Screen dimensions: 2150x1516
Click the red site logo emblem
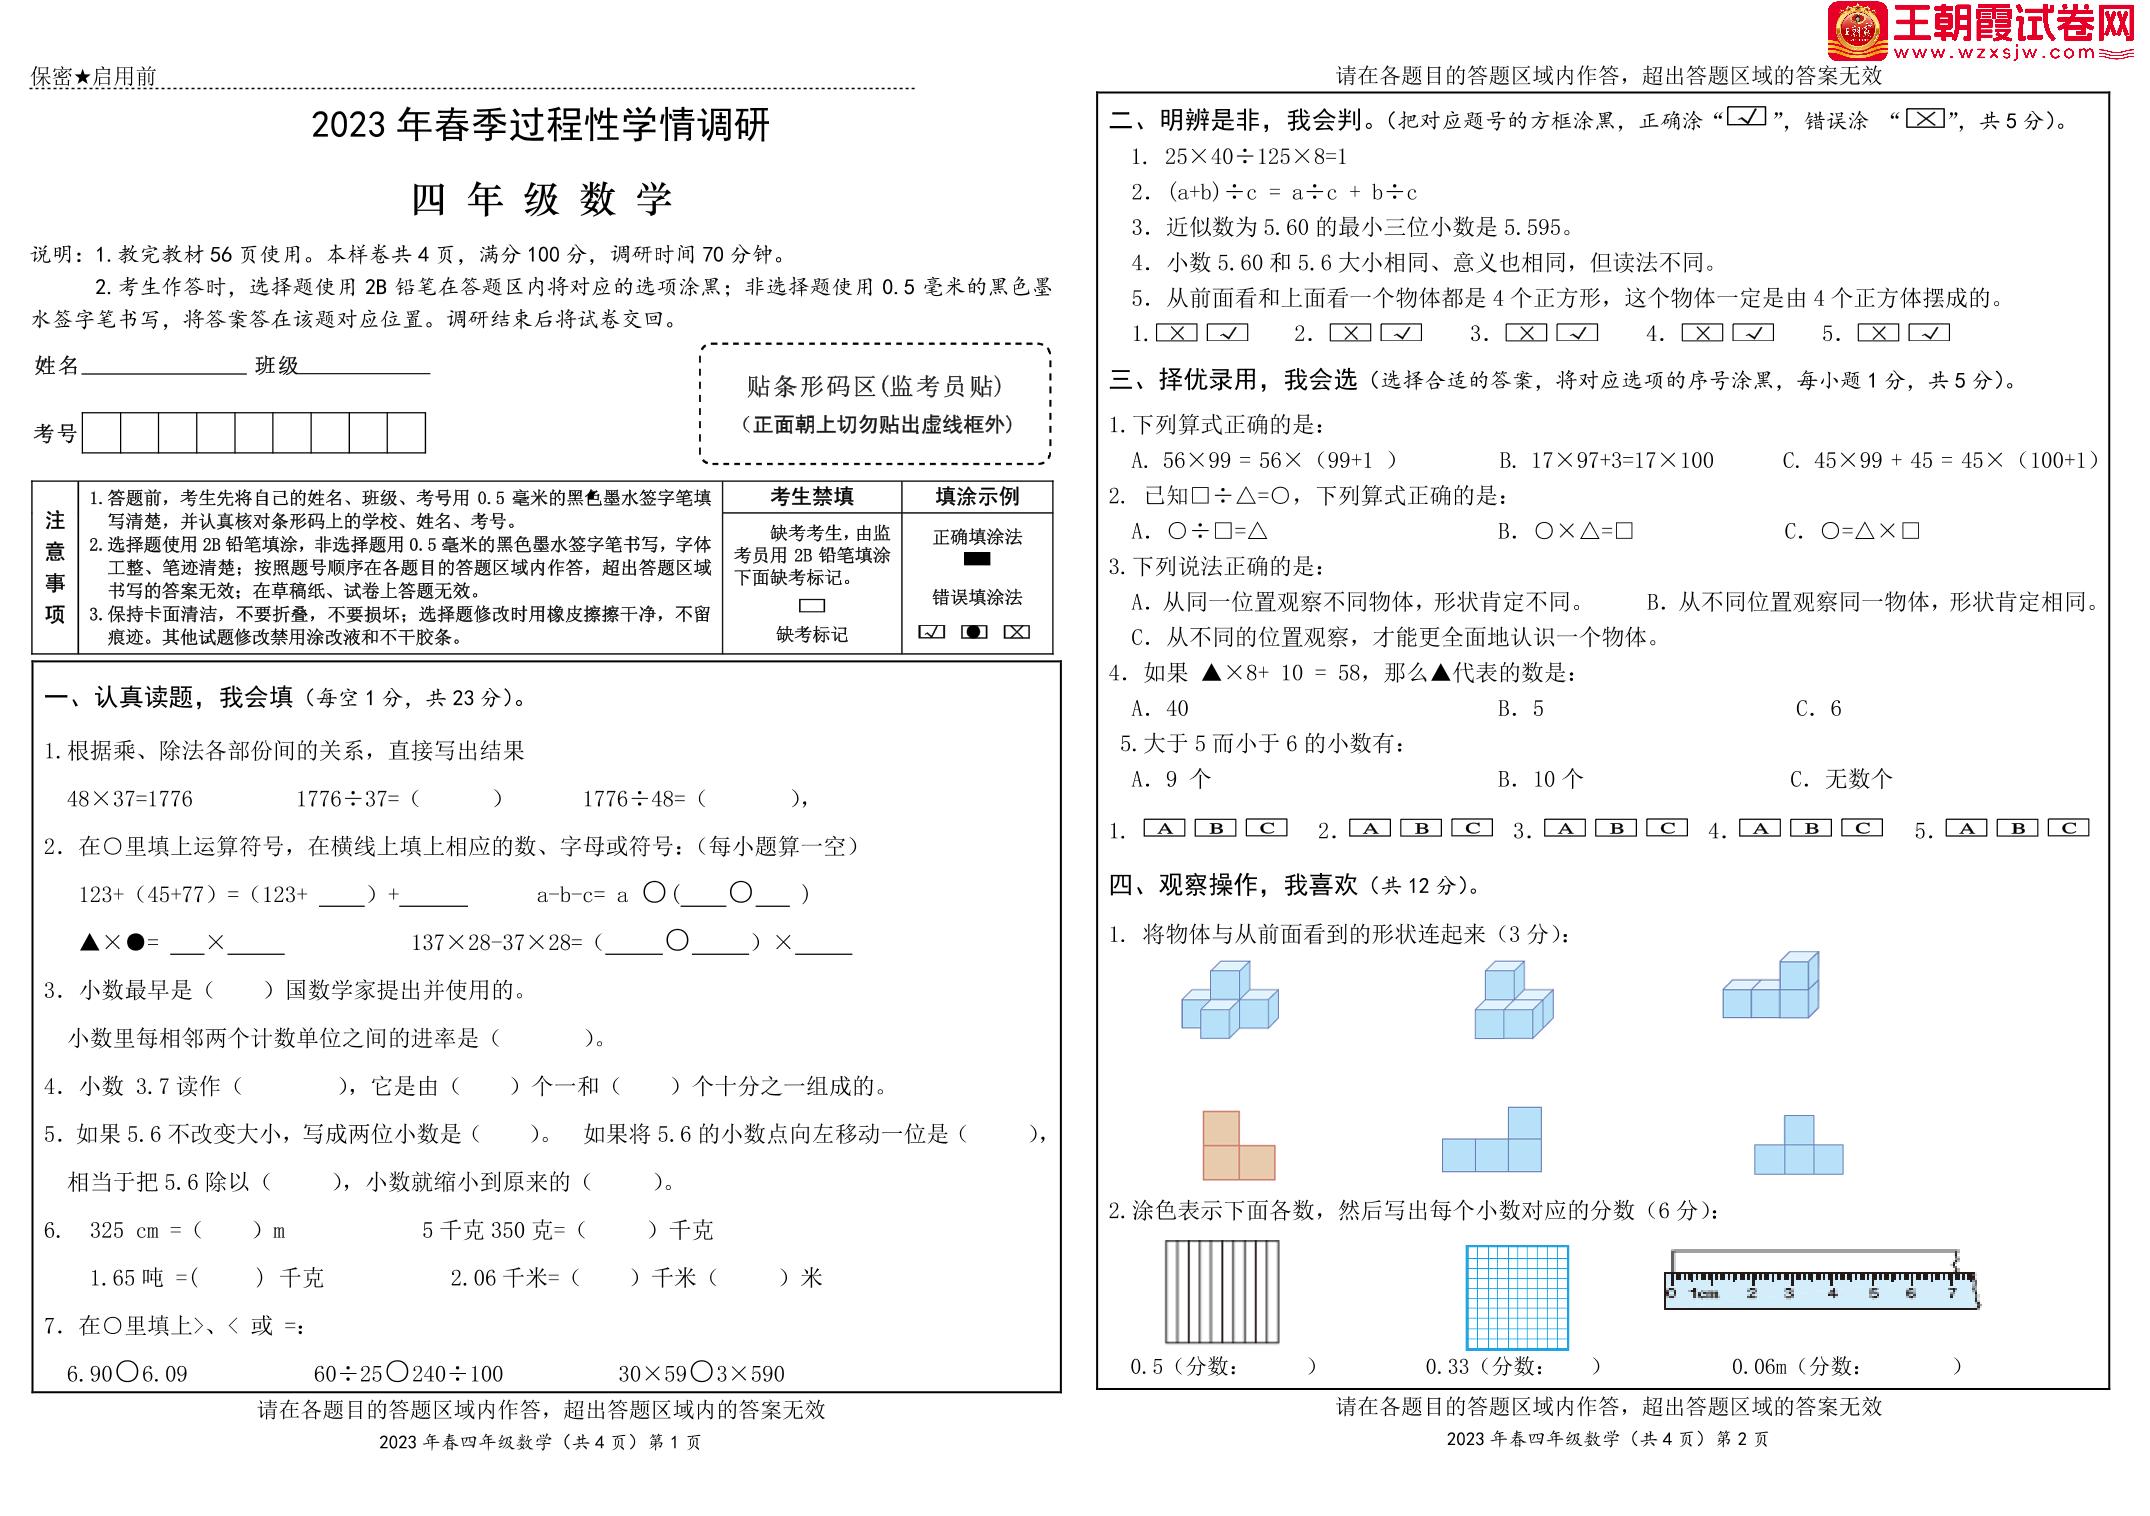(x=1857, y=31)
